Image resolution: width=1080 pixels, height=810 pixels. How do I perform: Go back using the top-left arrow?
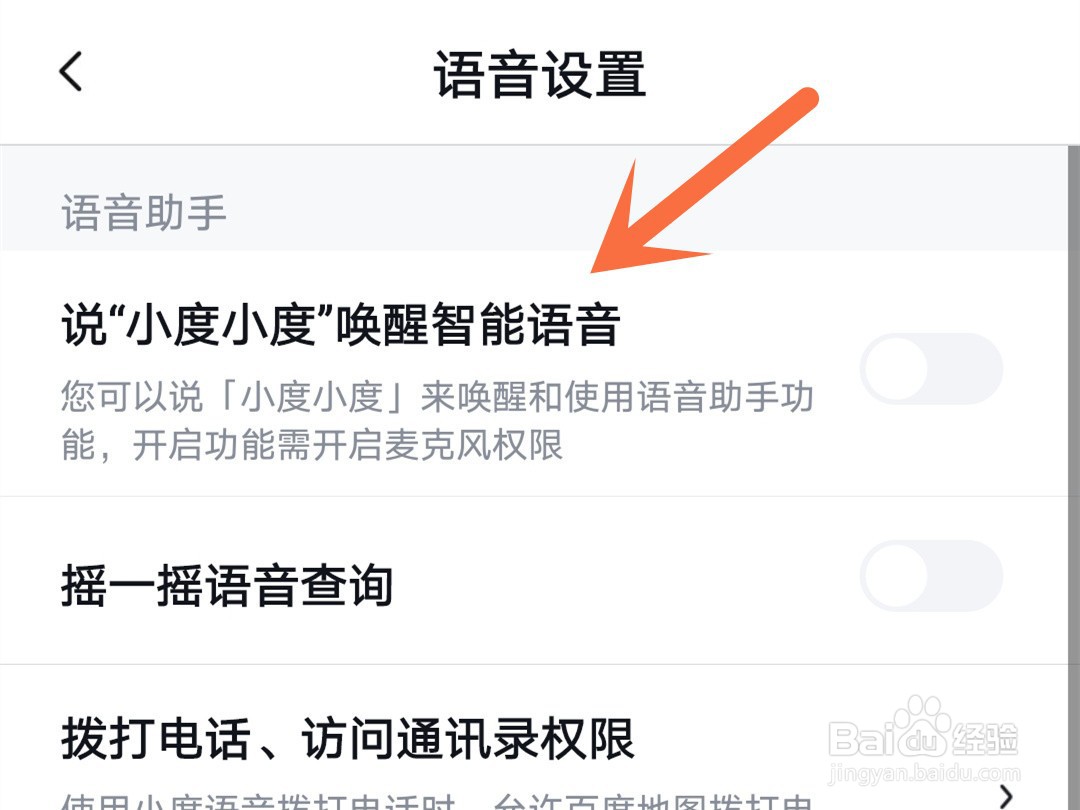(x=71, y=71)
